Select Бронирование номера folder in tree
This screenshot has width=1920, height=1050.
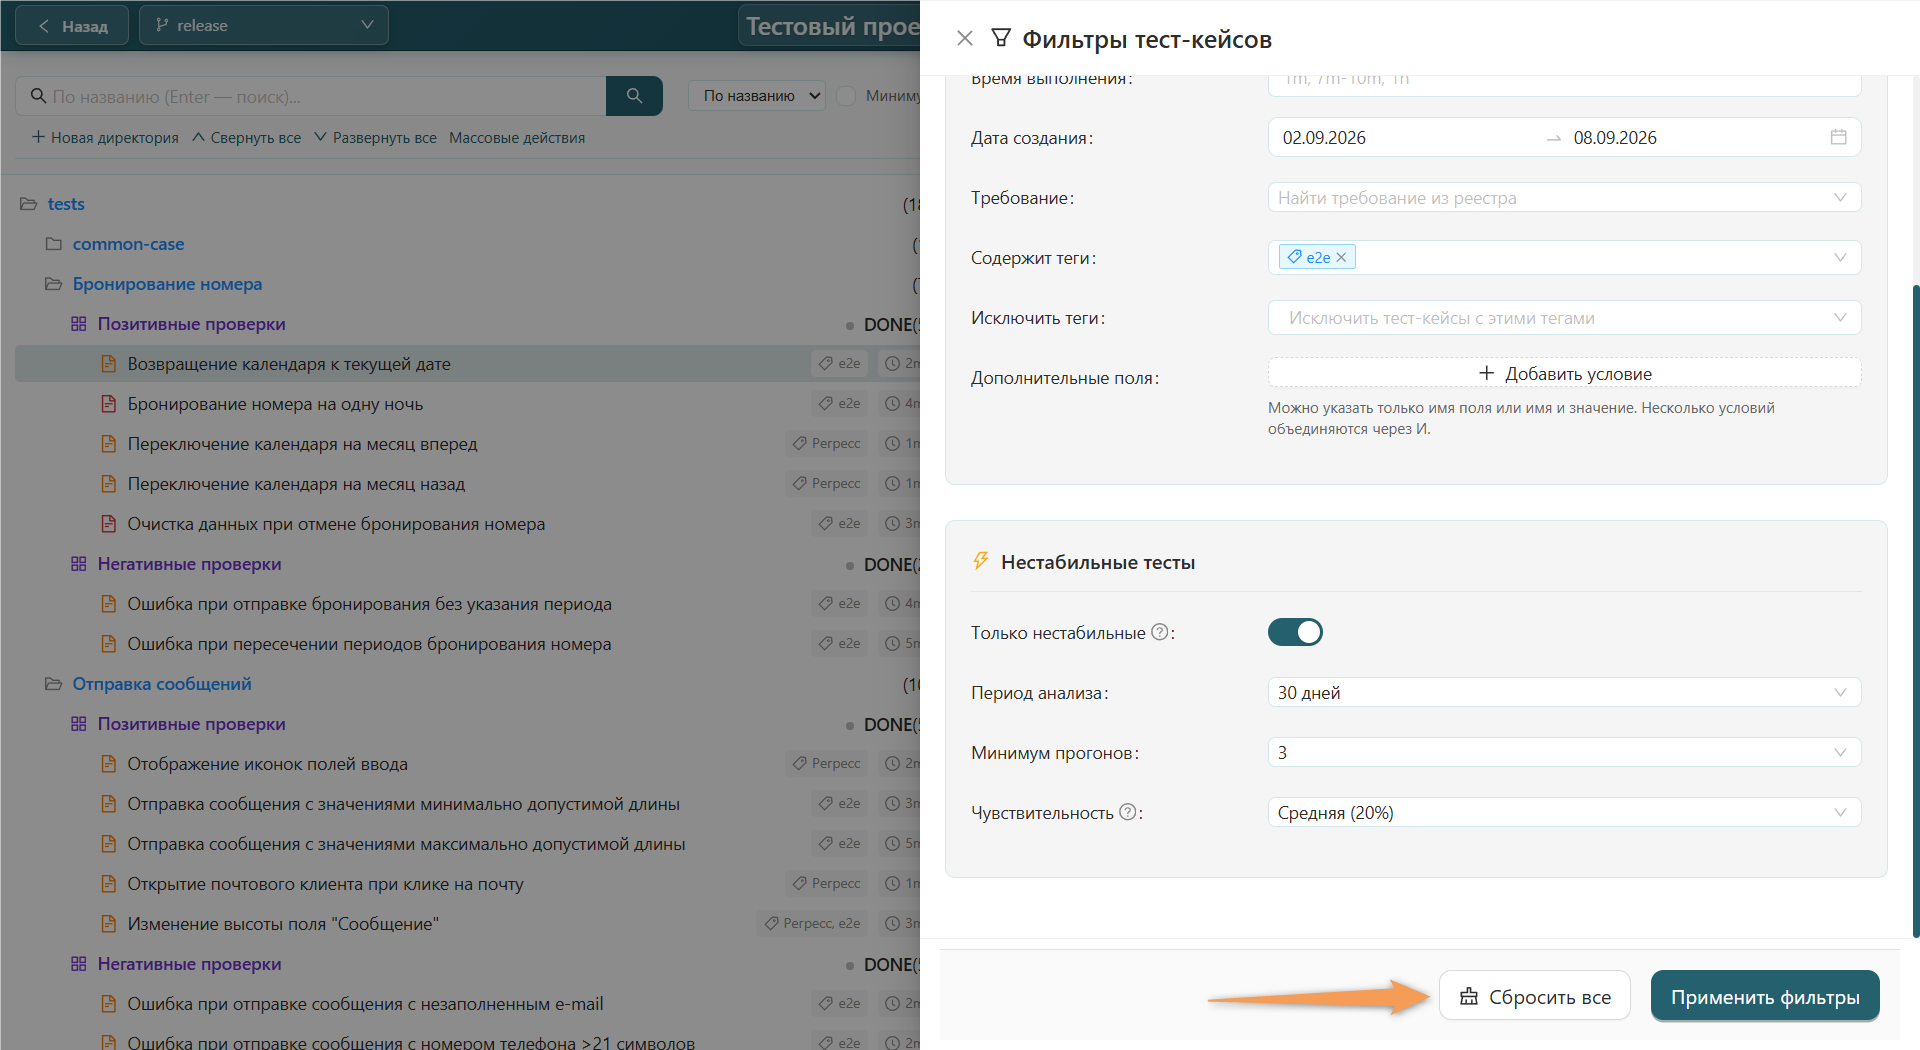(167, 284)
